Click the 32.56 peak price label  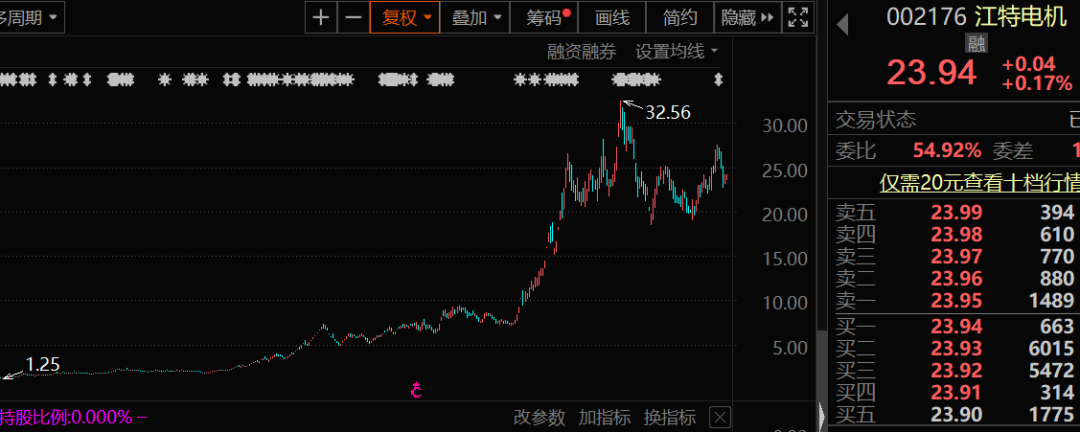(667, 112)
